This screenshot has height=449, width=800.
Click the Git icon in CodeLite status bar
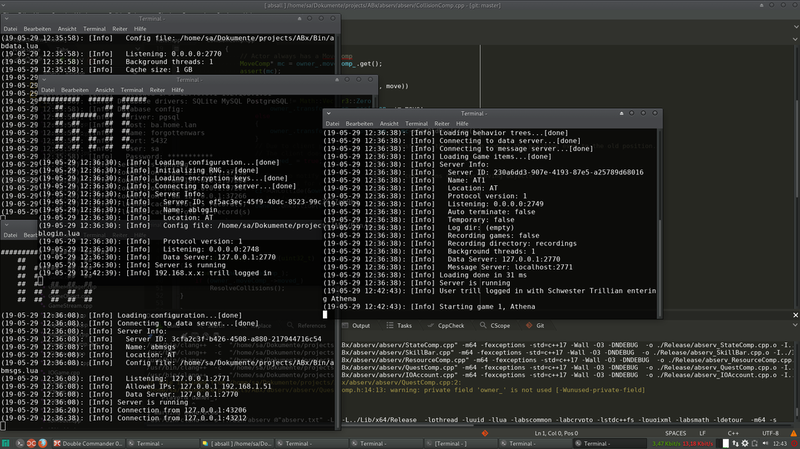click(485, 433)
